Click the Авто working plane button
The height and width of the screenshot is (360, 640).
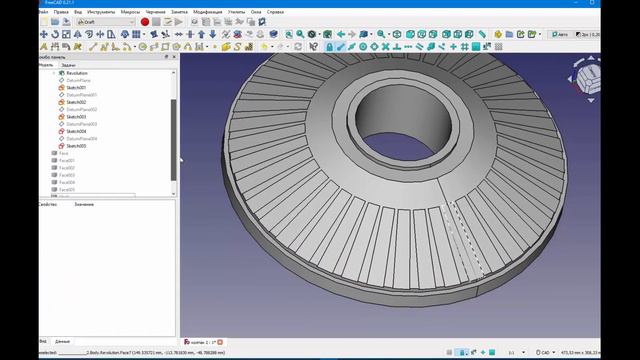coord(560,34)
